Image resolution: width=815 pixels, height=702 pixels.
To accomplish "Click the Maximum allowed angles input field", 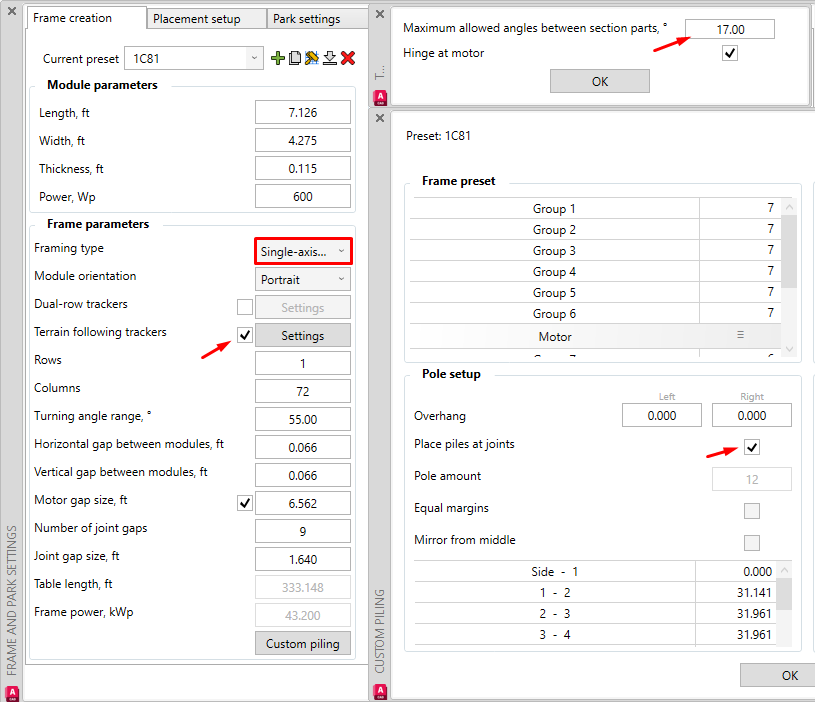I will click(730, 30).
